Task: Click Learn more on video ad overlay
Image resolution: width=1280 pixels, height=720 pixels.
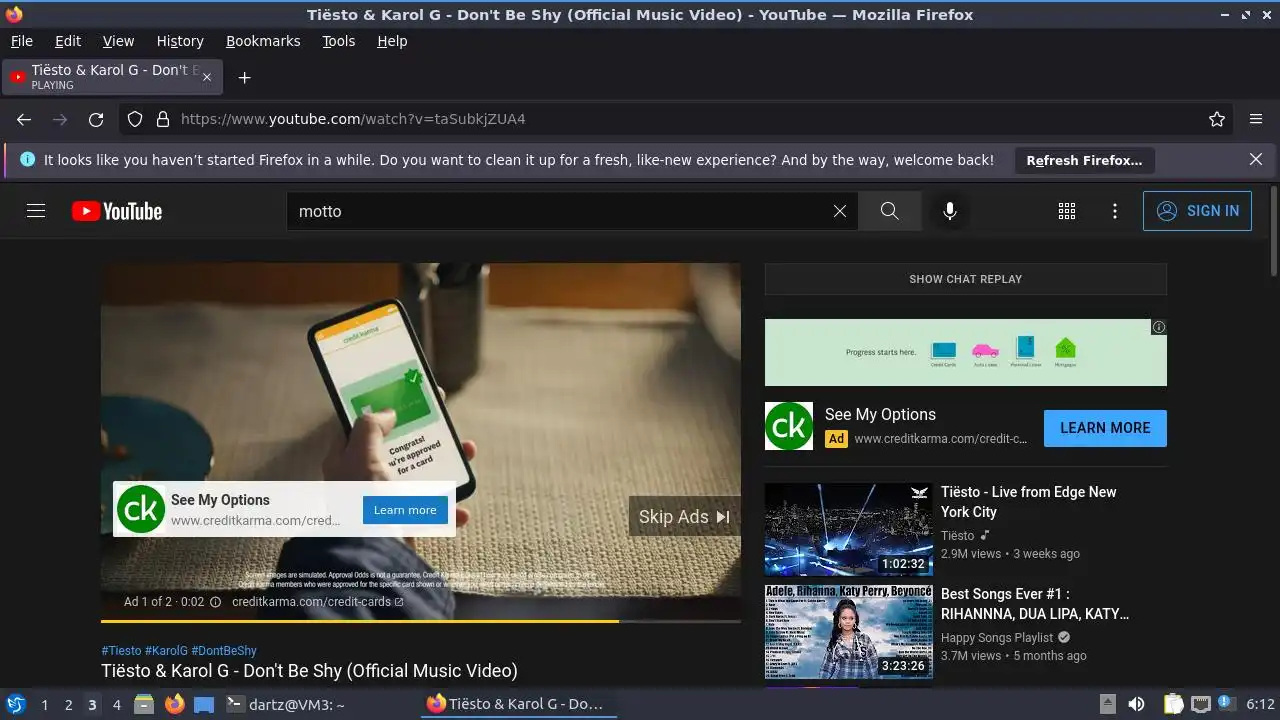Action: pos(405,510)
